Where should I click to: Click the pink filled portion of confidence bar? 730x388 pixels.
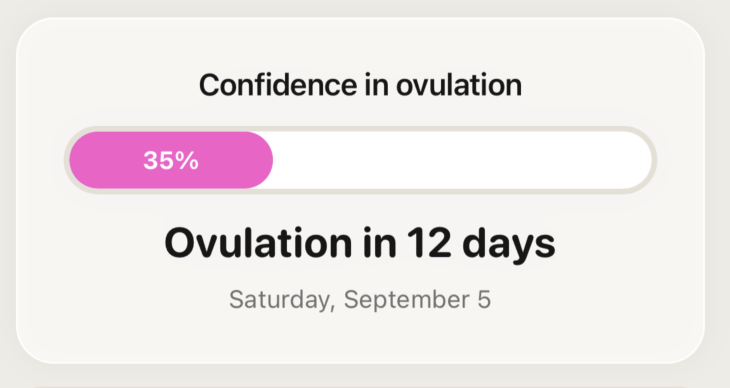171,160
